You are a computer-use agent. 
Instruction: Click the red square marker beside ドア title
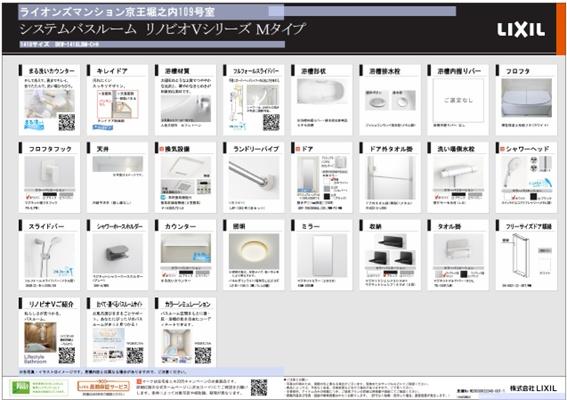click(x=298, y=149)
